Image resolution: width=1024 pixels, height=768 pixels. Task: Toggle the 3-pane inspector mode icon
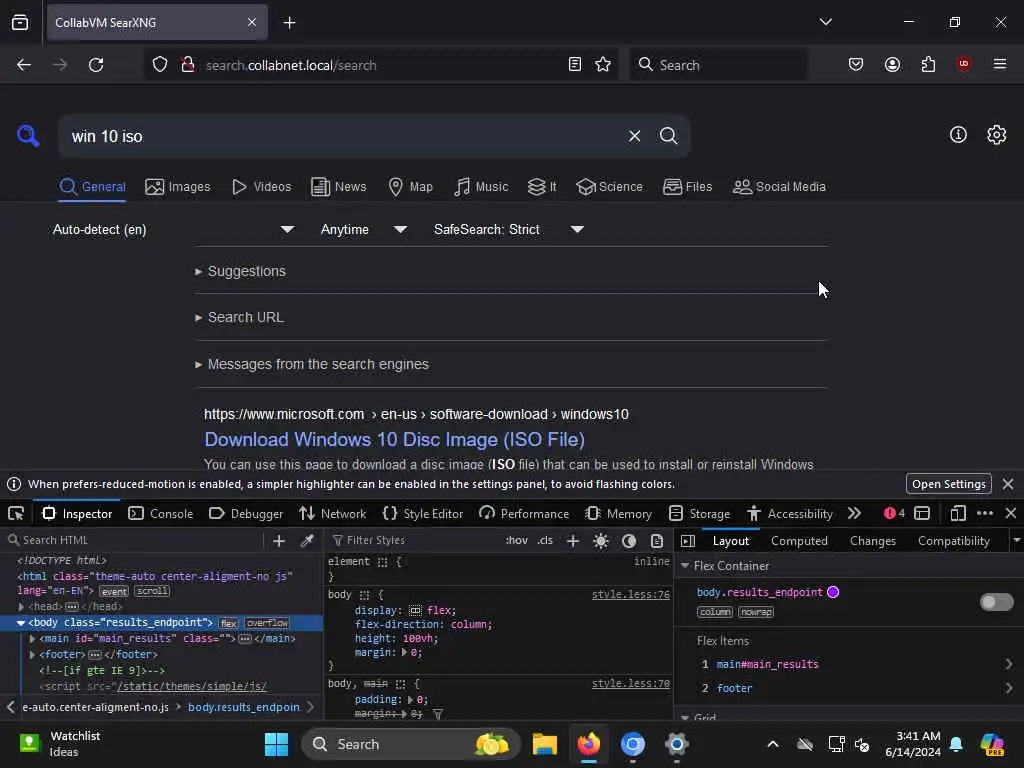pos(688,541)
